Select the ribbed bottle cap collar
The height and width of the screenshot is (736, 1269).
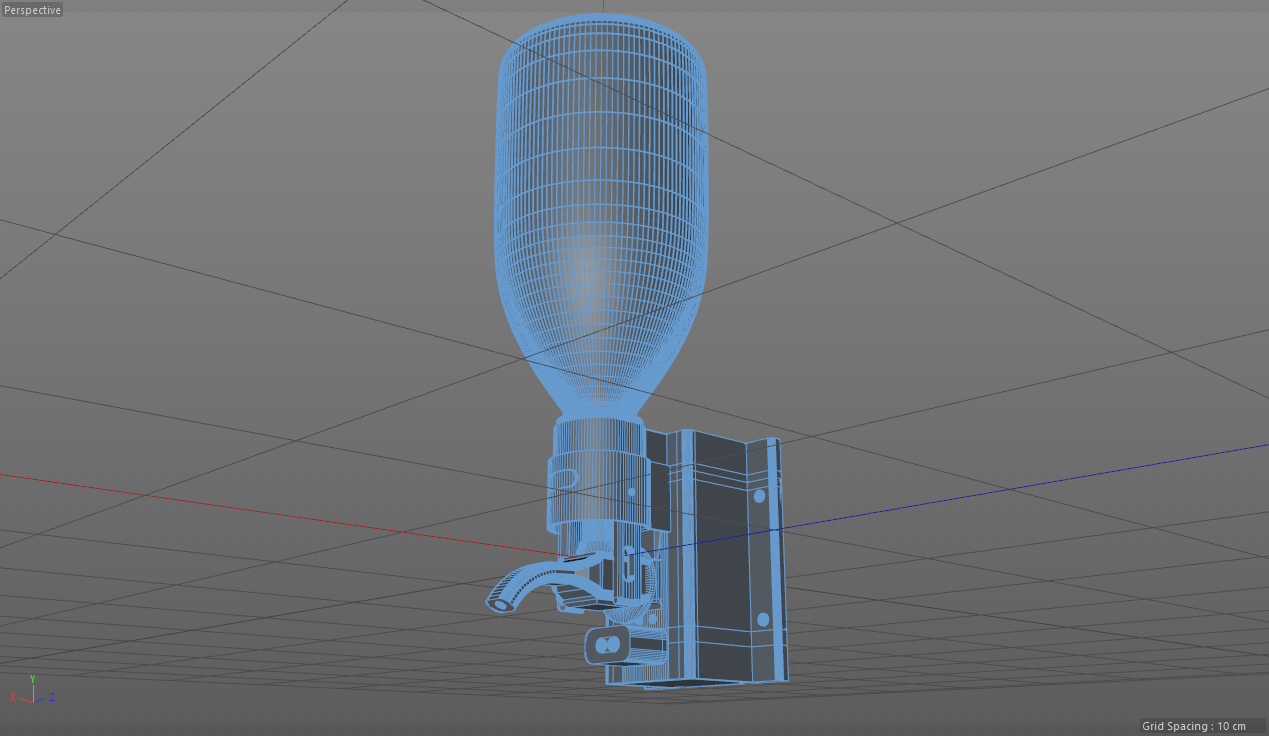[x=600, y=475]
